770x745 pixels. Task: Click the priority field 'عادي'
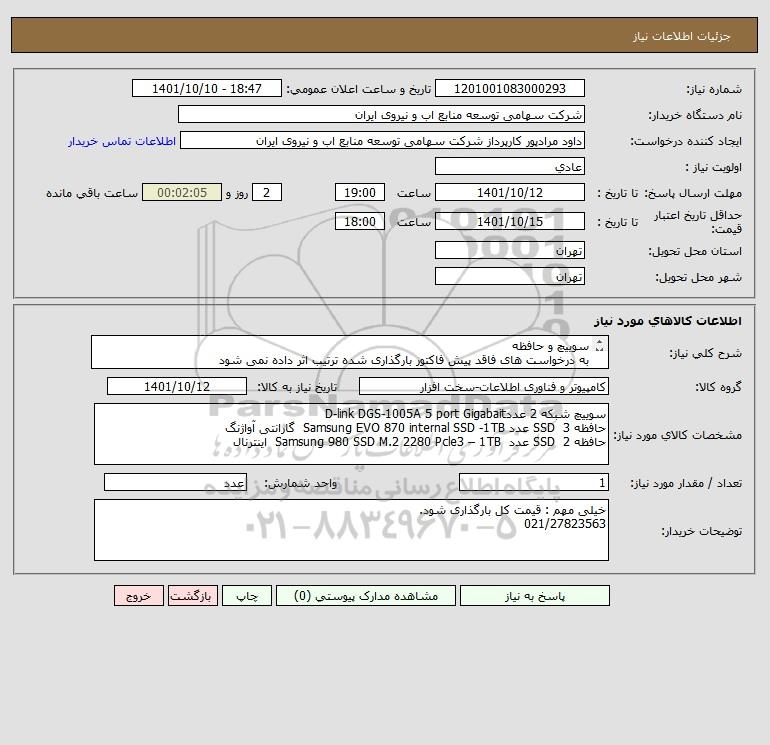pyautogui.click(x=510, y=166)
